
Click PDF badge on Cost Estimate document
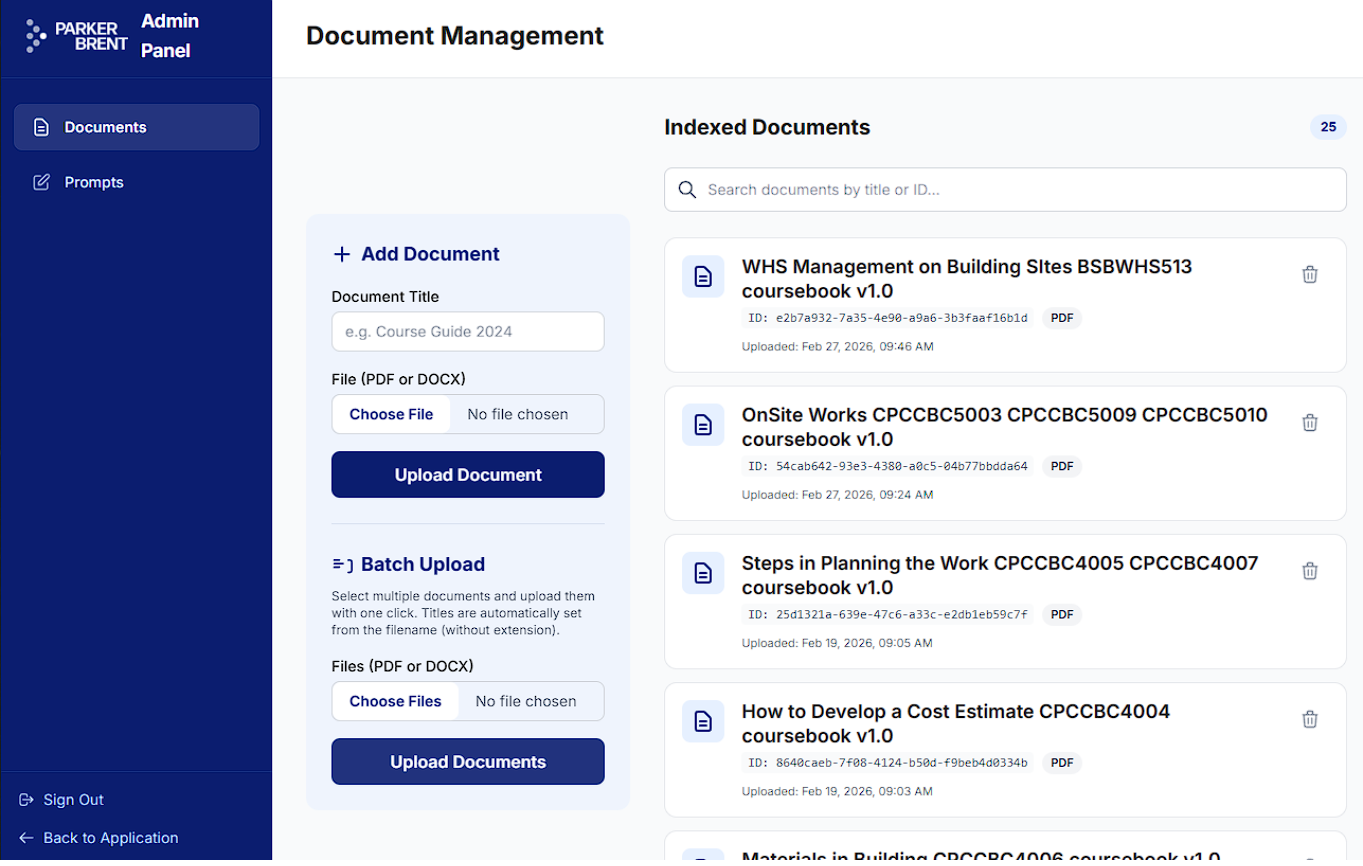1062,762
